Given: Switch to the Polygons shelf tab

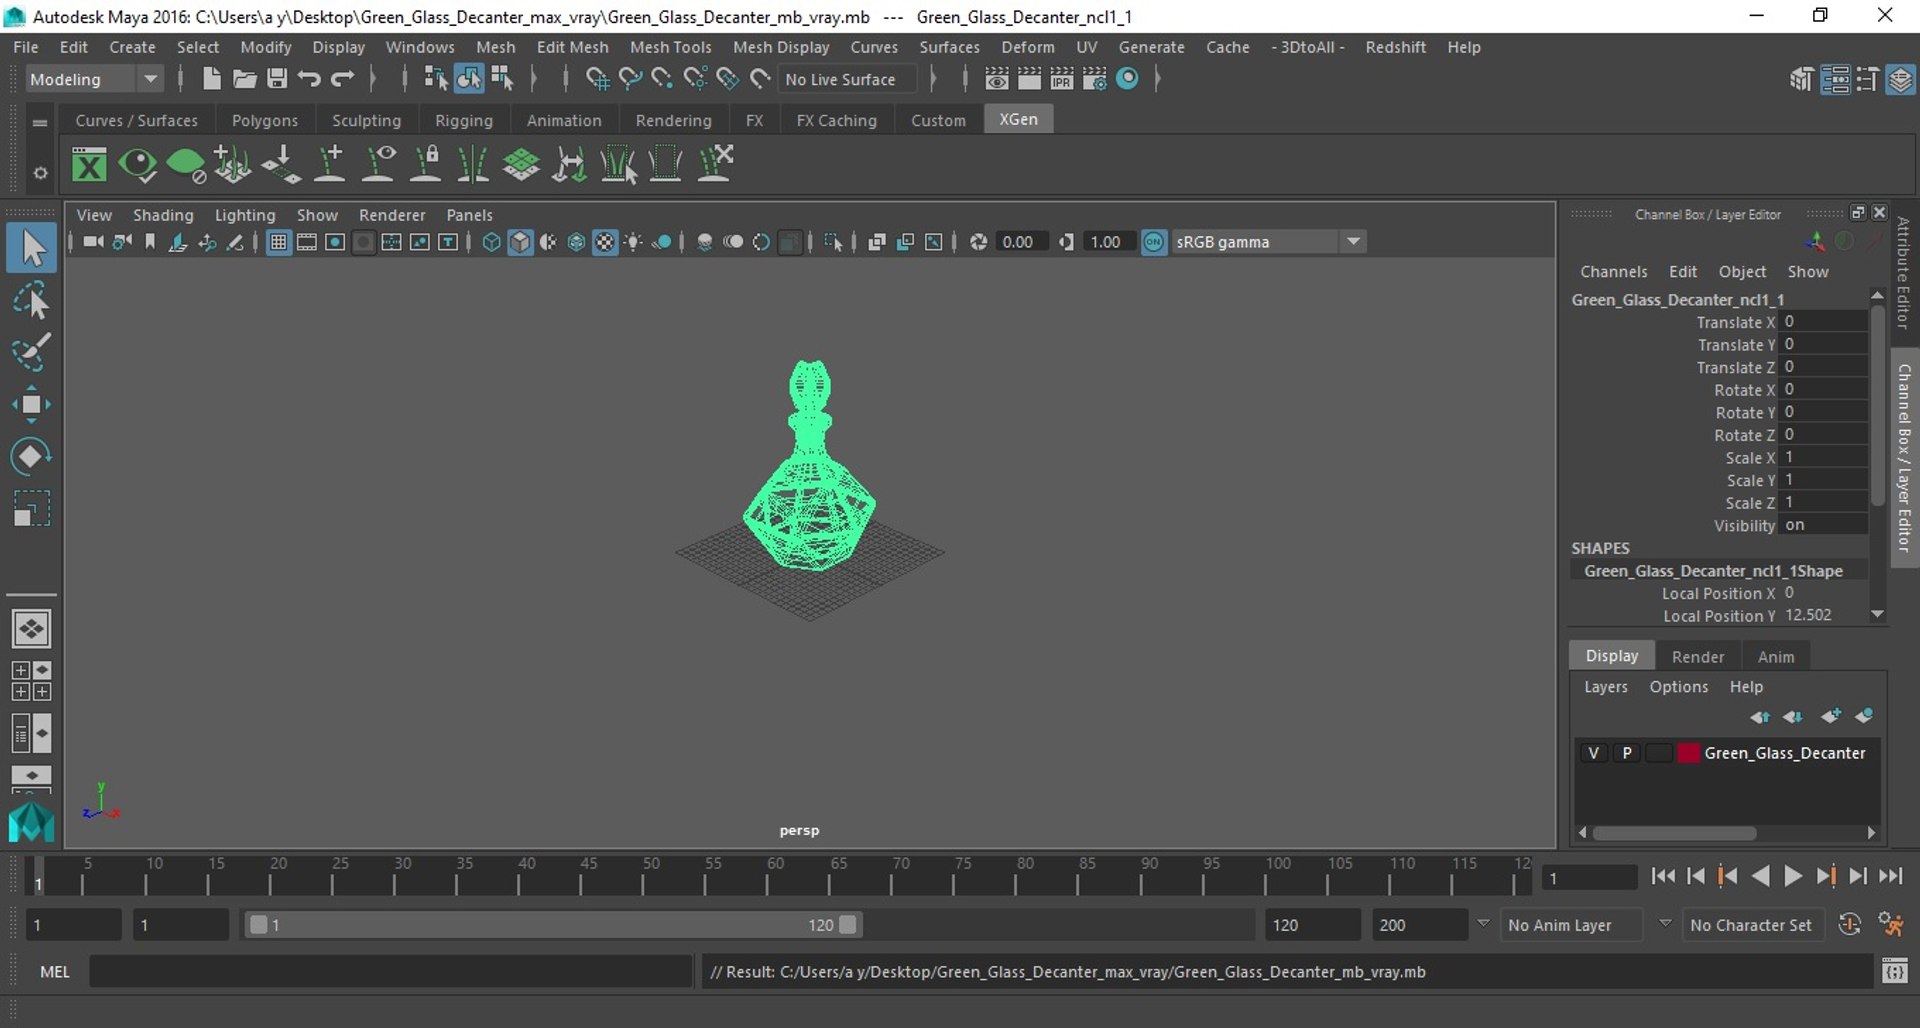Looking at the screenshot, I should point(265,120).
